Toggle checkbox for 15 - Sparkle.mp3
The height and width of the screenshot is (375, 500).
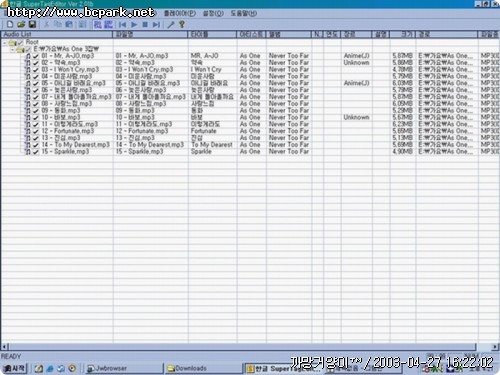36,152
